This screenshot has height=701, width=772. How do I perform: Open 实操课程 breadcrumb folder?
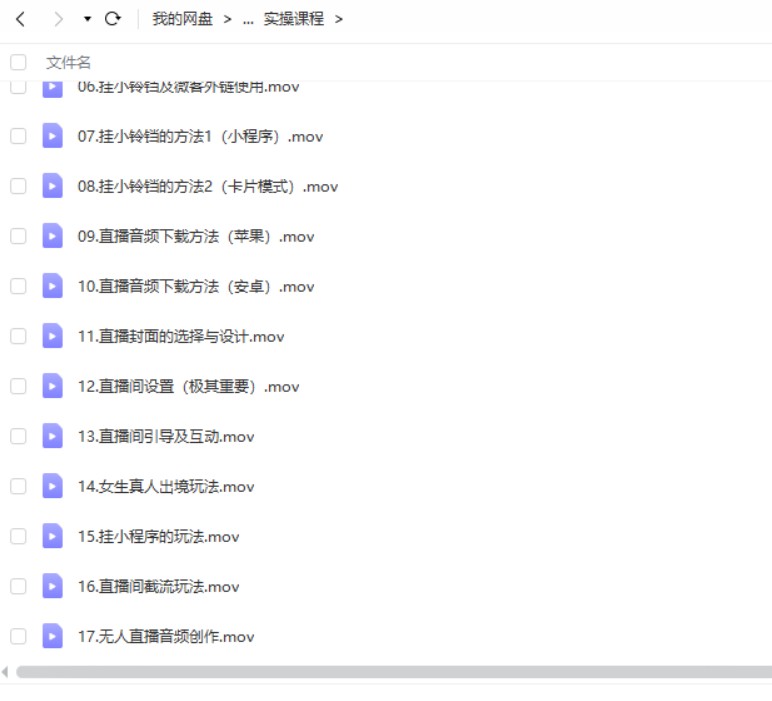[294, 19]
